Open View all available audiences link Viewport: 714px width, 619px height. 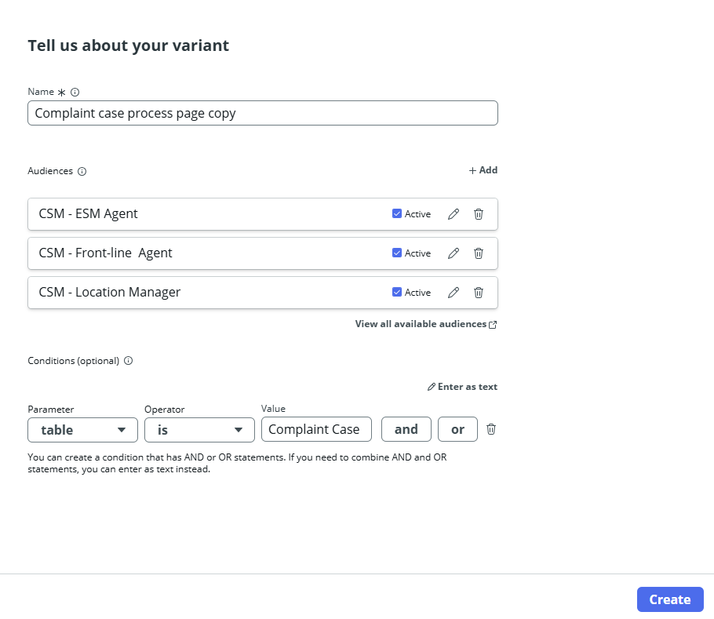click(x=425, y=324)
